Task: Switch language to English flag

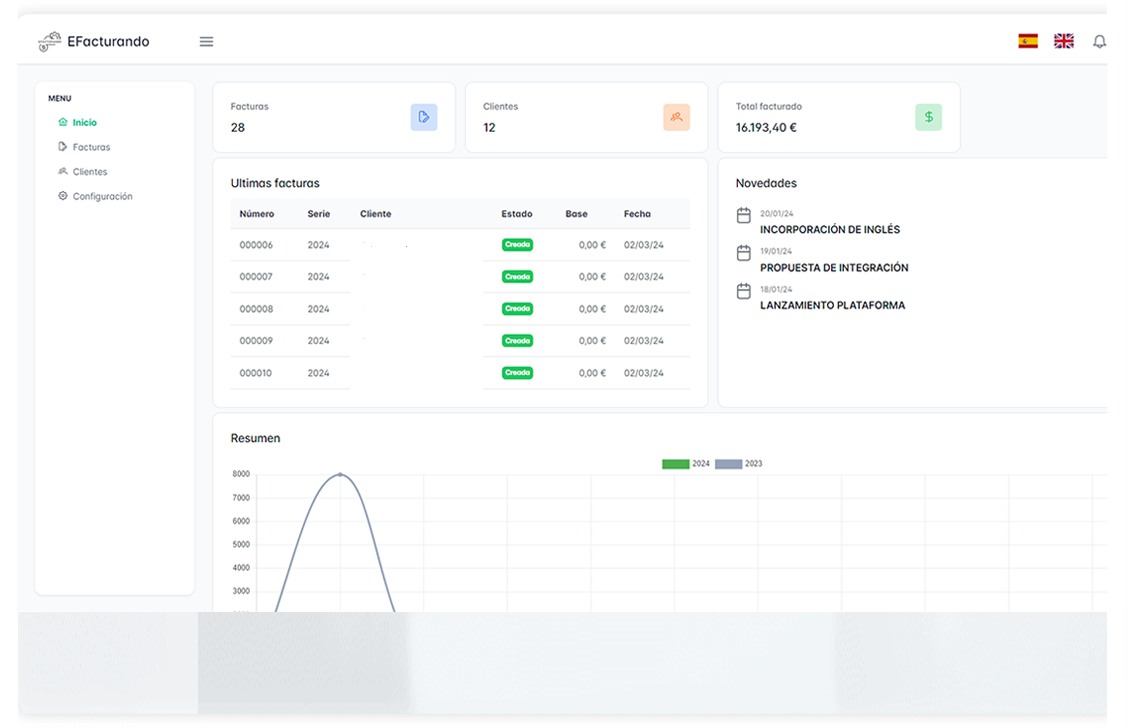Action: [1064, 41]
